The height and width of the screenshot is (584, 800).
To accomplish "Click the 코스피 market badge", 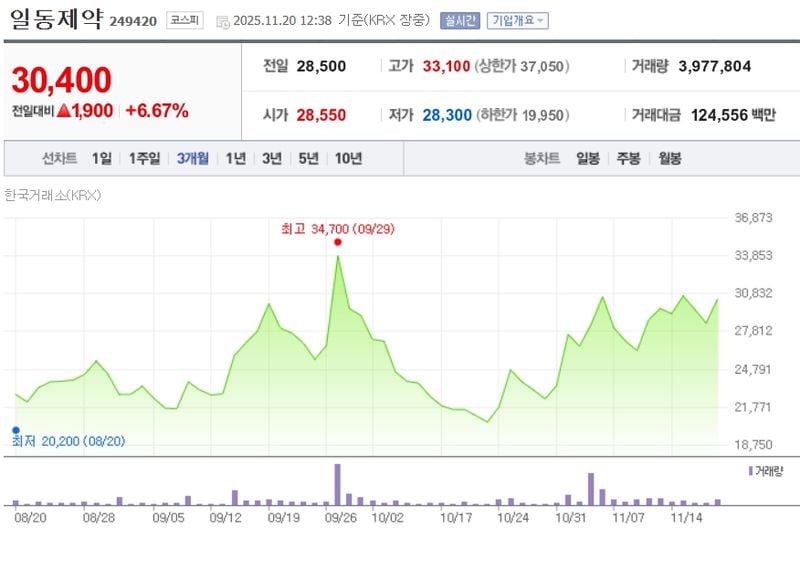I will click(184, 20).
